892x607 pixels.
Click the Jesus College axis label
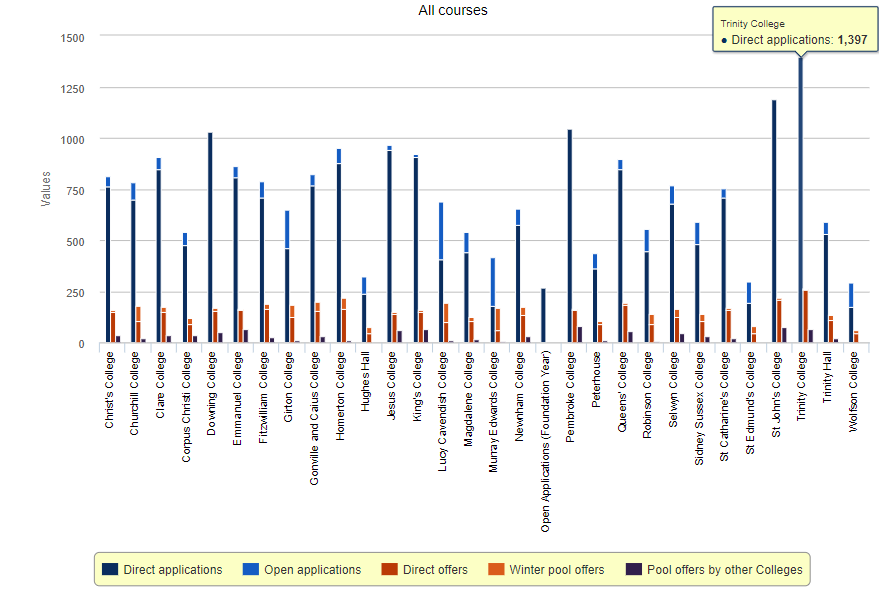point(391,385)
